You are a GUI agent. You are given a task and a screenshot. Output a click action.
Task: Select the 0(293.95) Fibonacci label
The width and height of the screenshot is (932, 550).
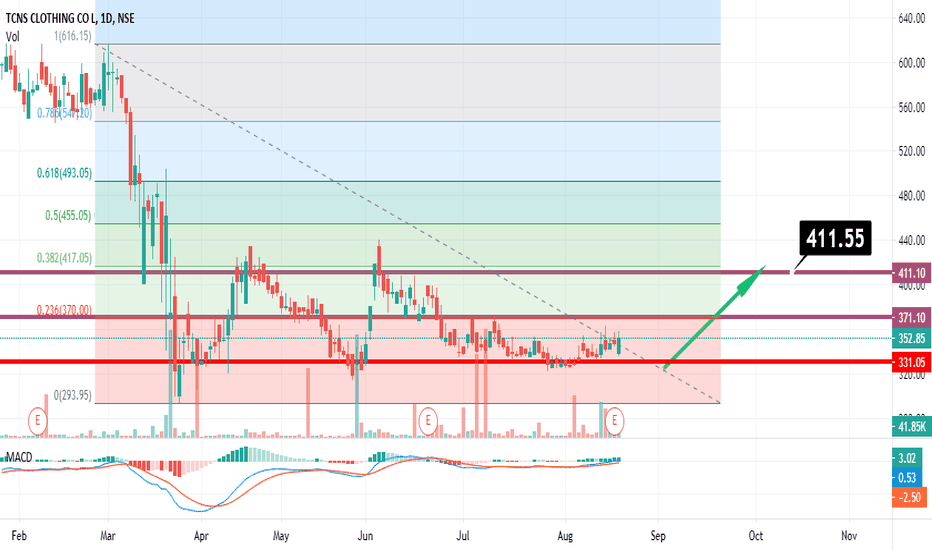[73, 395]
